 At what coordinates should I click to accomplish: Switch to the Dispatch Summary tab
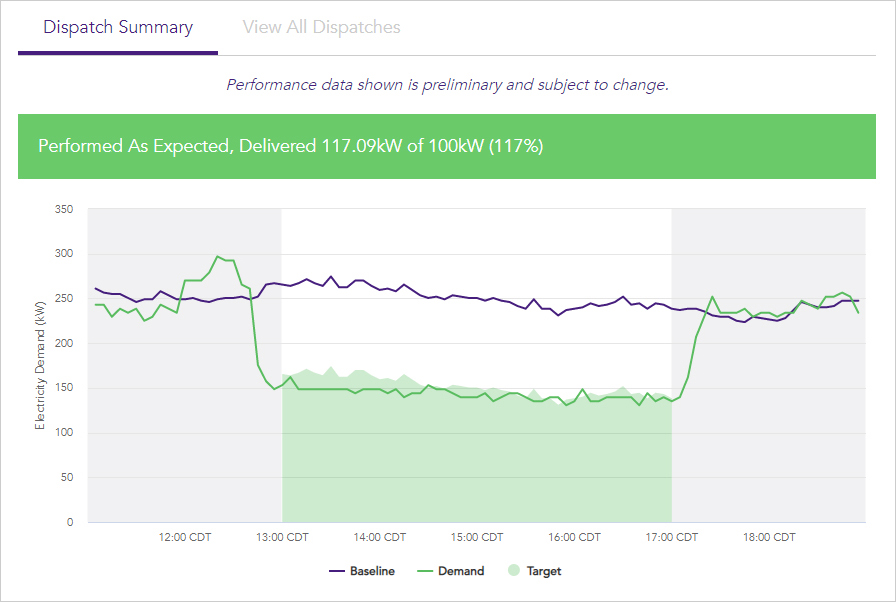tap(118, 27)
